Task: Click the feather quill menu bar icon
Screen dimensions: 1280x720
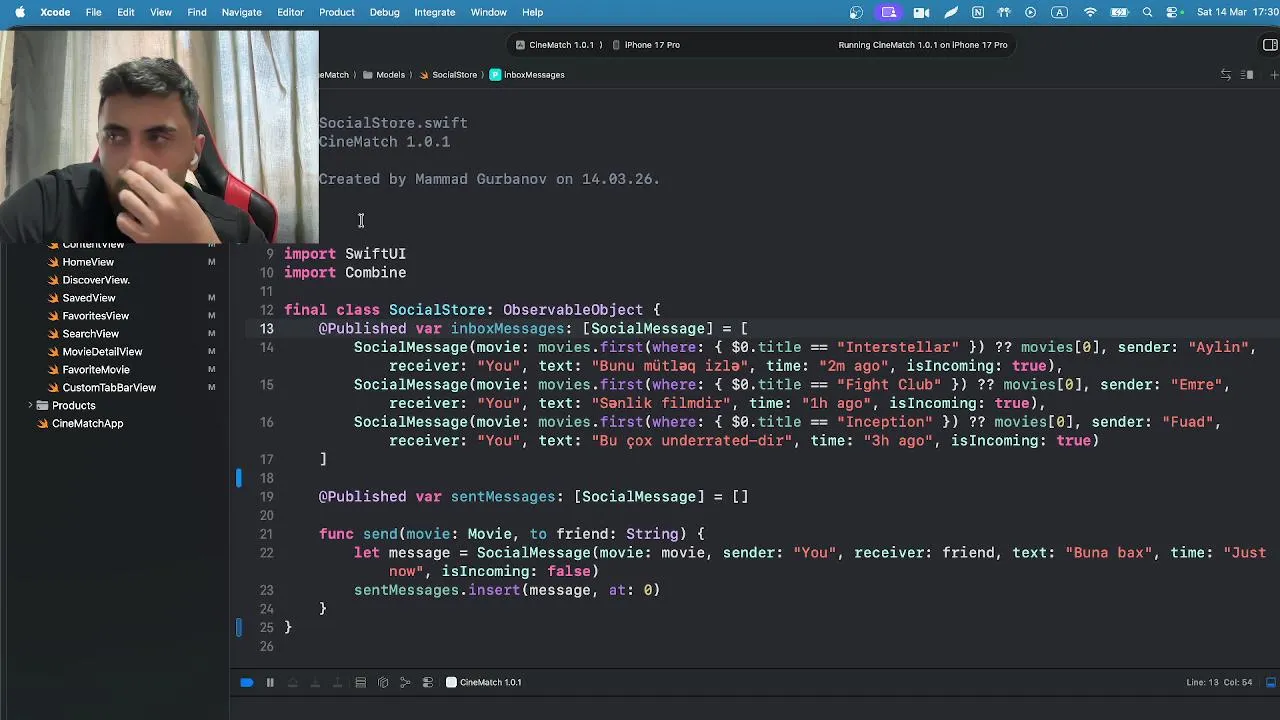Action: [951, 12]
